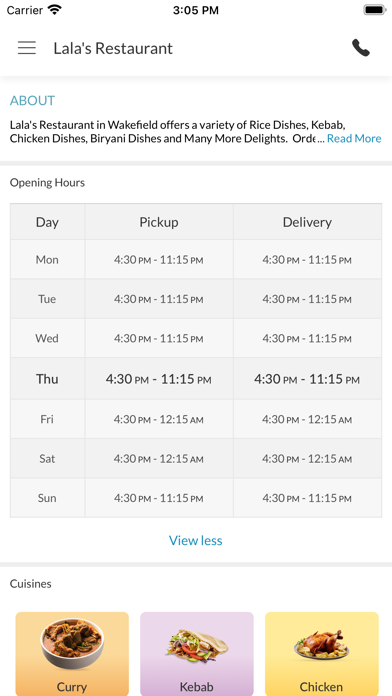Screen dimensions: 392x696
Task: Select the Mon row day cell
Action: 47,259
